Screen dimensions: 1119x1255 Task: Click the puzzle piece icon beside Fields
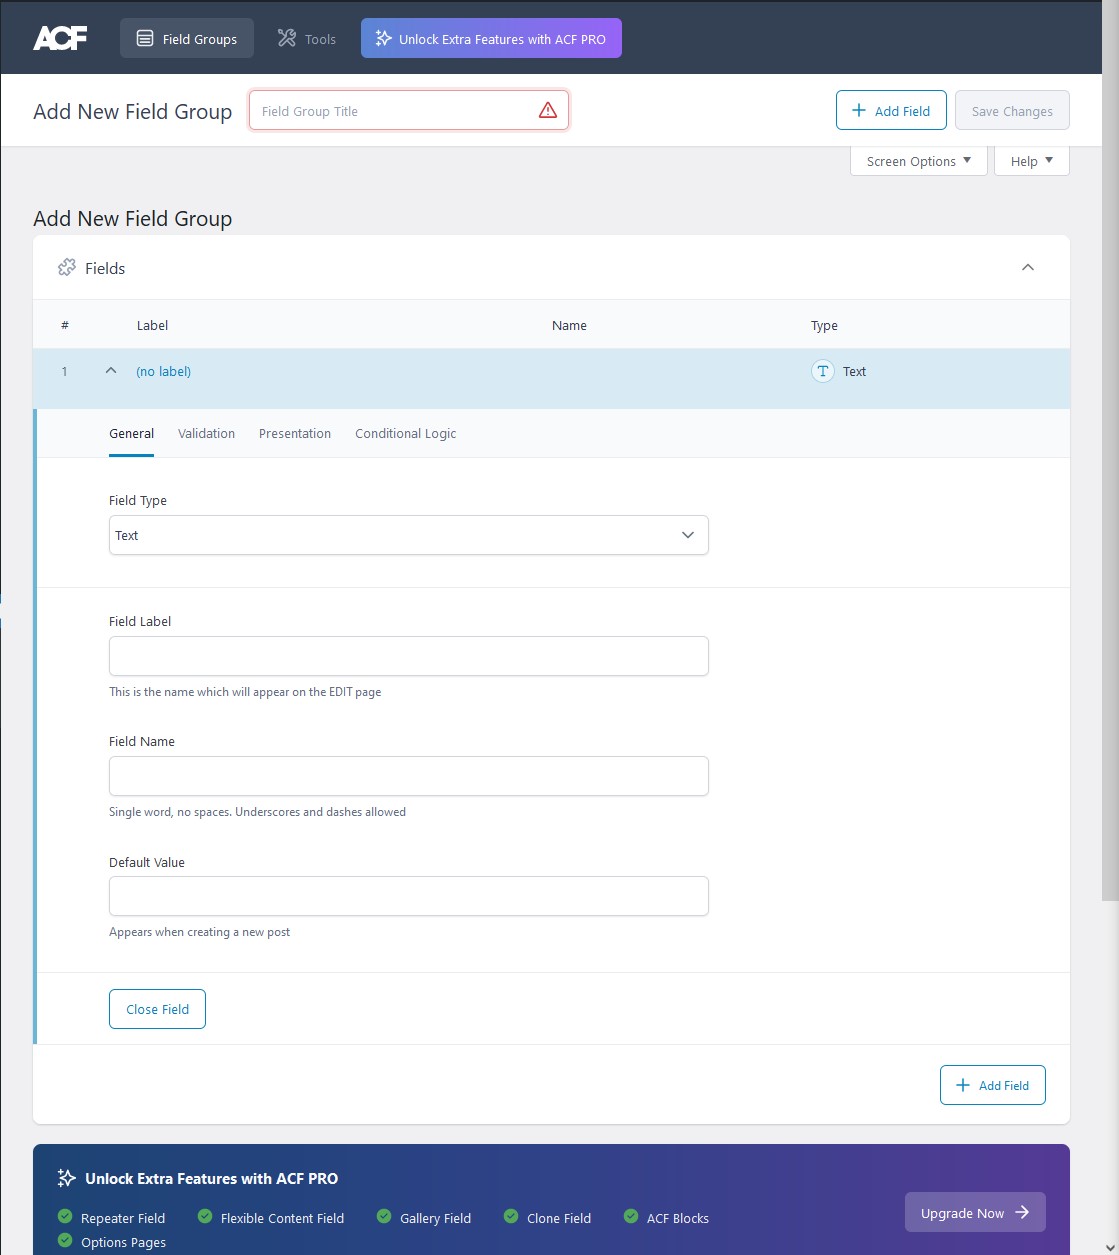click(x=66, y=267)
